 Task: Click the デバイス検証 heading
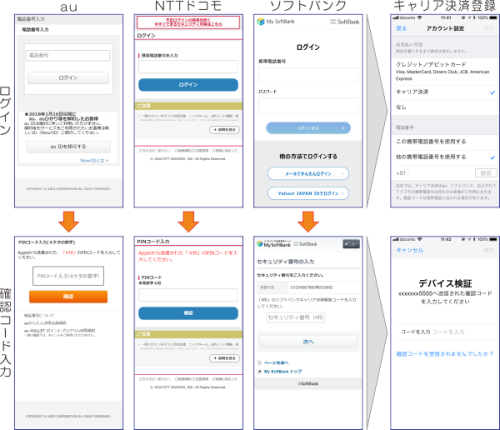coord(445,284)
